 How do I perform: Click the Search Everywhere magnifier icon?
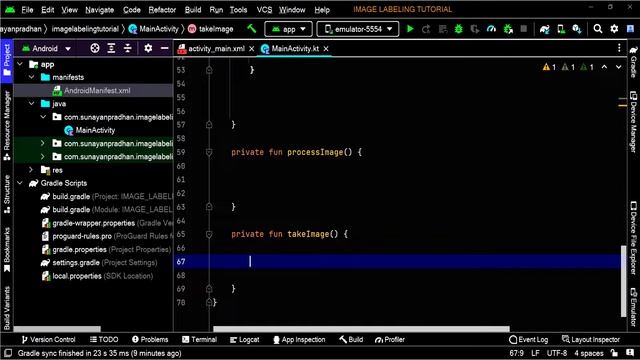click(598, 29)
